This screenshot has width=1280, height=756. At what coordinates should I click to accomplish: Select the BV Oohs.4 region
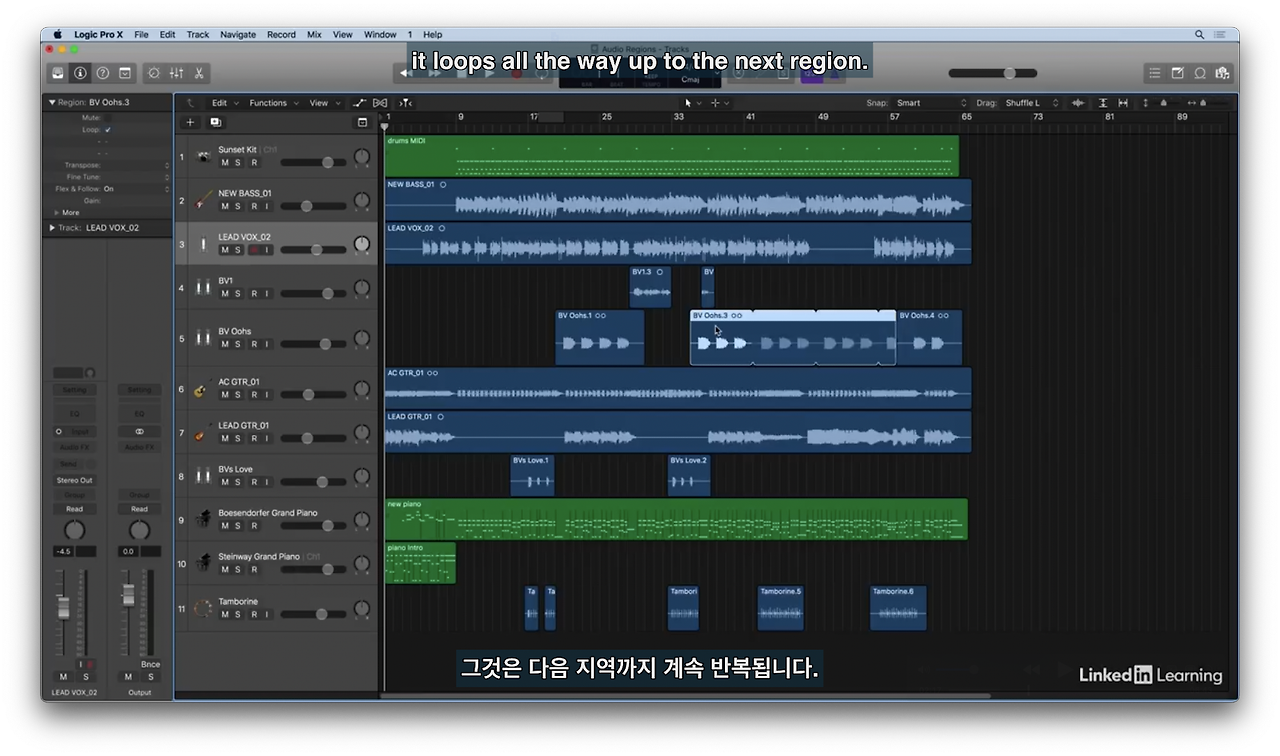(x=929, y=338)
